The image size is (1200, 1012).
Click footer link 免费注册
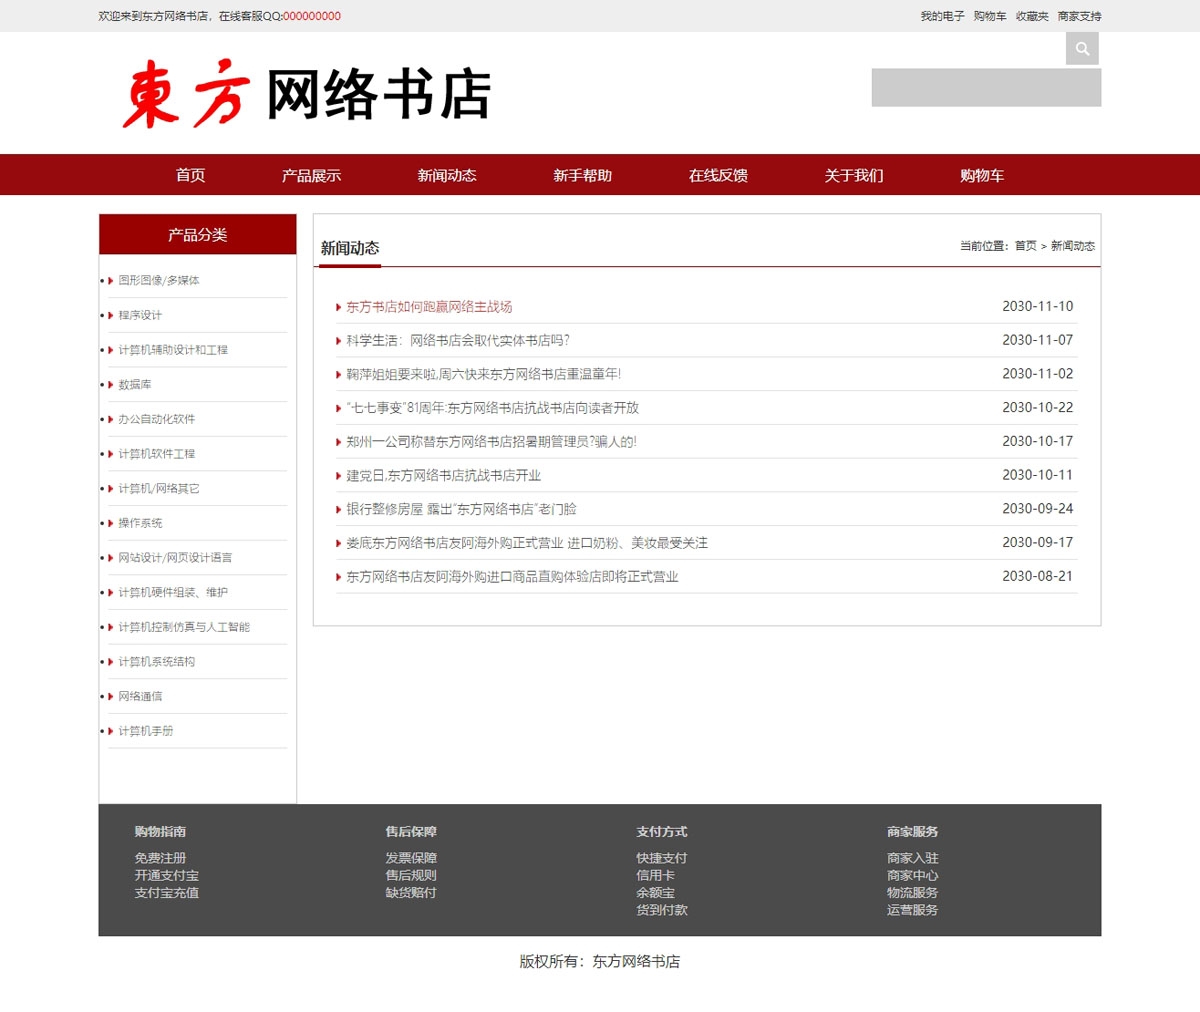(161, 858)
